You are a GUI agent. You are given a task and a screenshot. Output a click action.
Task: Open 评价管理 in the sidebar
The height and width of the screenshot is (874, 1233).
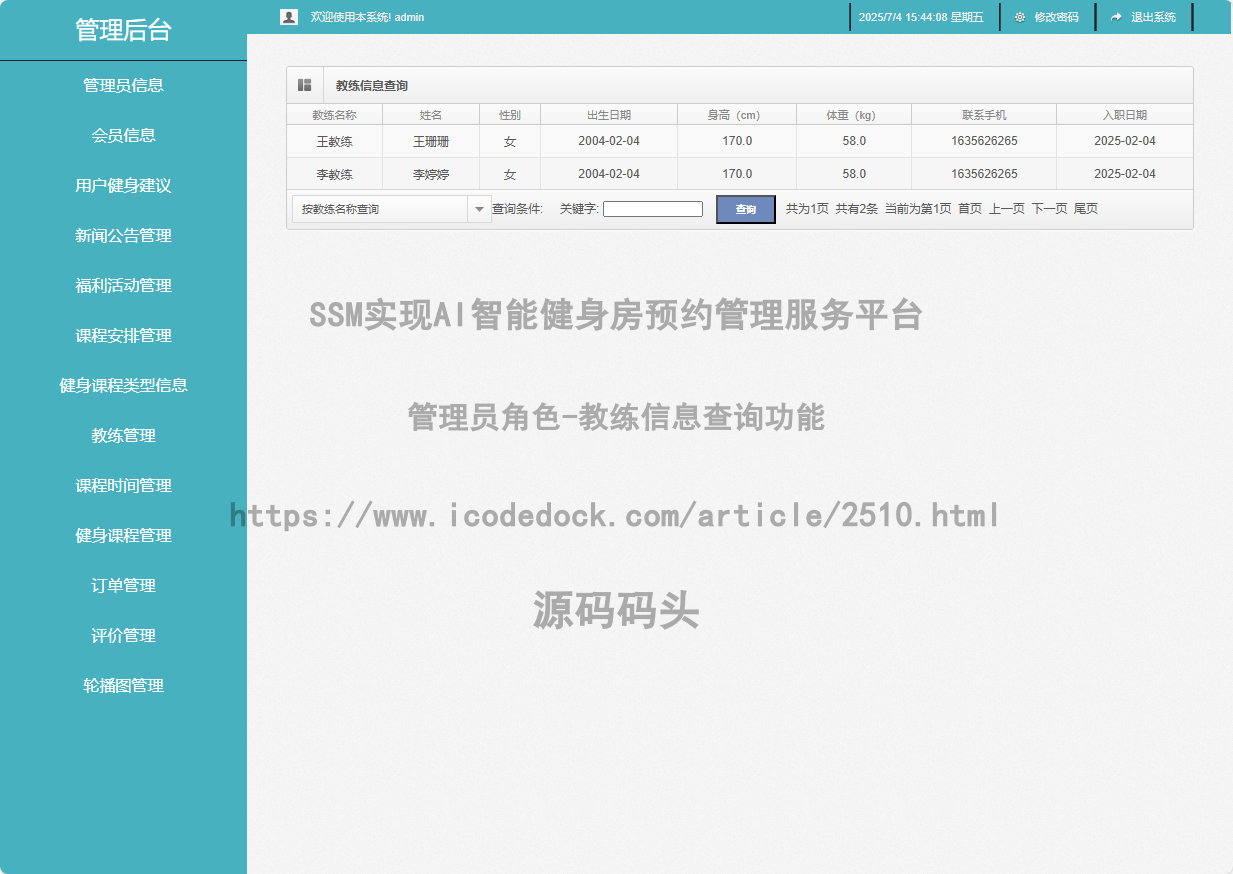click(123, 635)
